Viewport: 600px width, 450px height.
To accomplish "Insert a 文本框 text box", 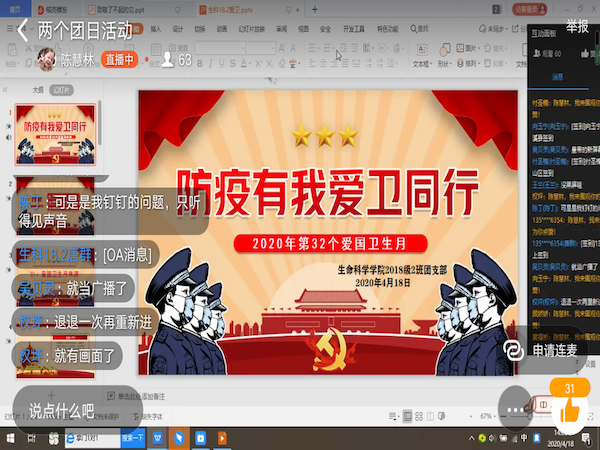I will coord(422,55).
